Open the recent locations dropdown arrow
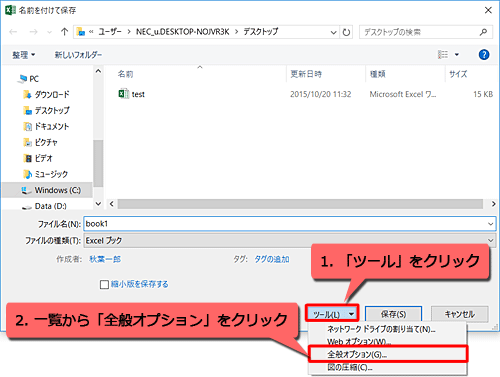Image resolution: width=500 pixels, height=377 pixels. pyautogui.click(x=49, y=32)
